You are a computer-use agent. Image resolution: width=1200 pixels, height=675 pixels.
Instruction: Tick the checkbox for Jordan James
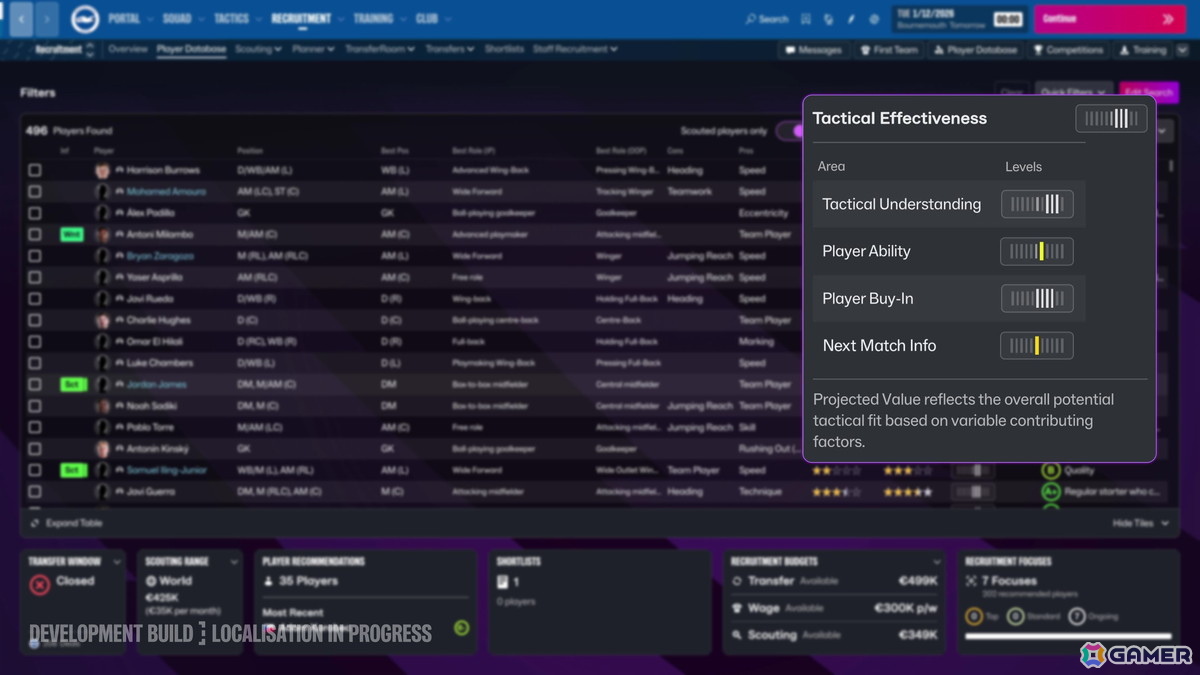35,384
